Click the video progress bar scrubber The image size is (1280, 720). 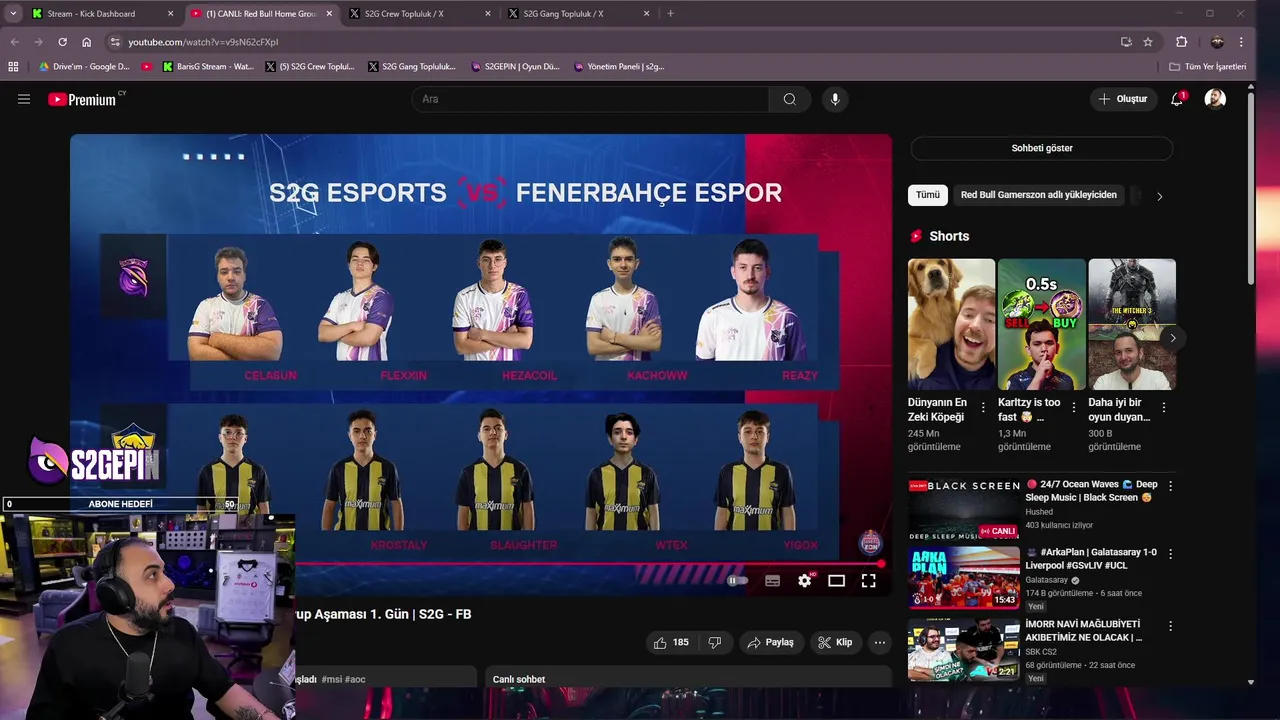click(x=880, y=564)
